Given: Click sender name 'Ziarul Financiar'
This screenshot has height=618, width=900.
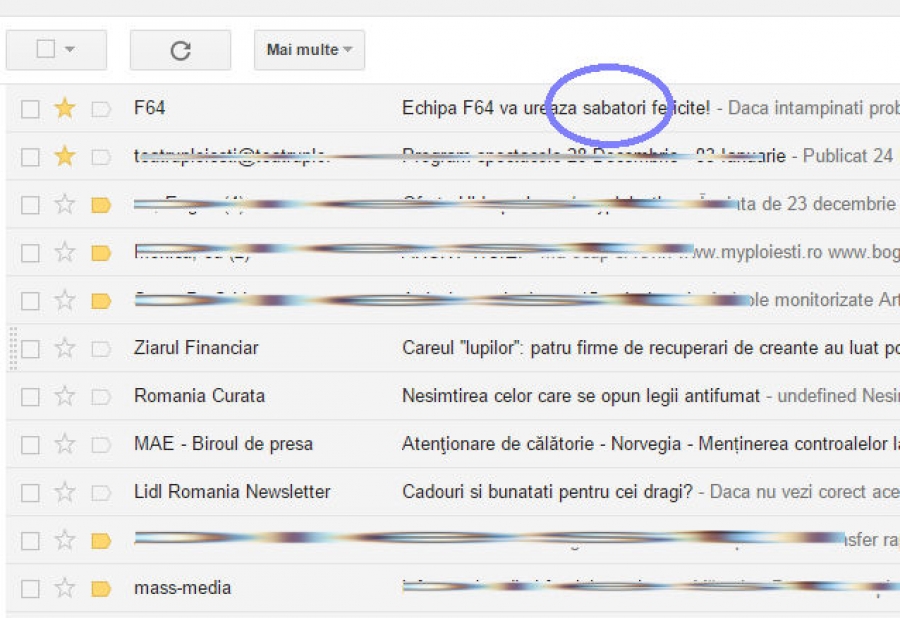Looking at the screenshot, I should pos(196,348).
